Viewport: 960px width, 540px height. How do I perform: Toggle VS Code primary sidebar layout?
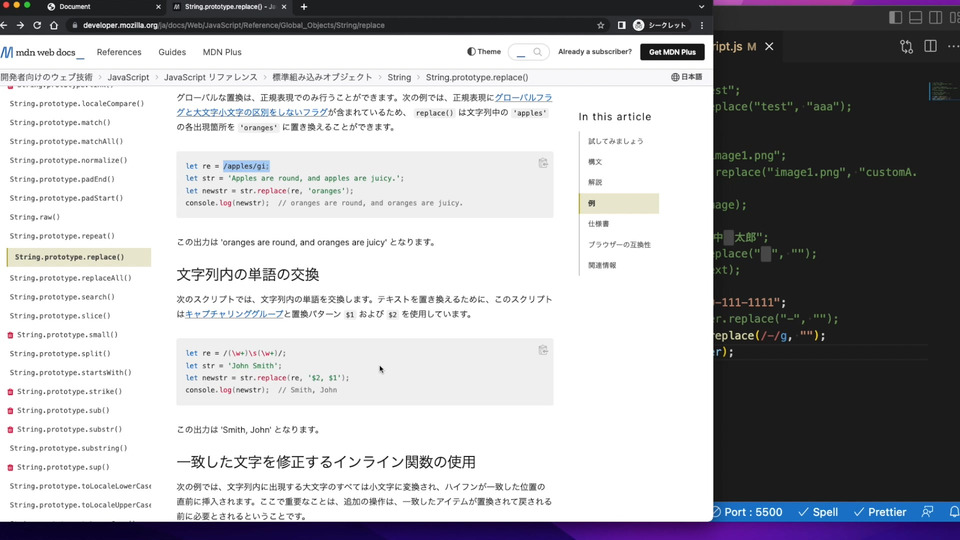click(895, 17)
